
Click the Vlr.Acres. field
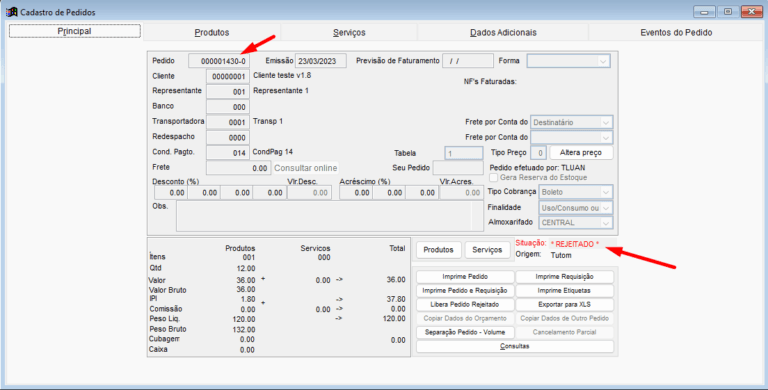point(462,193)
